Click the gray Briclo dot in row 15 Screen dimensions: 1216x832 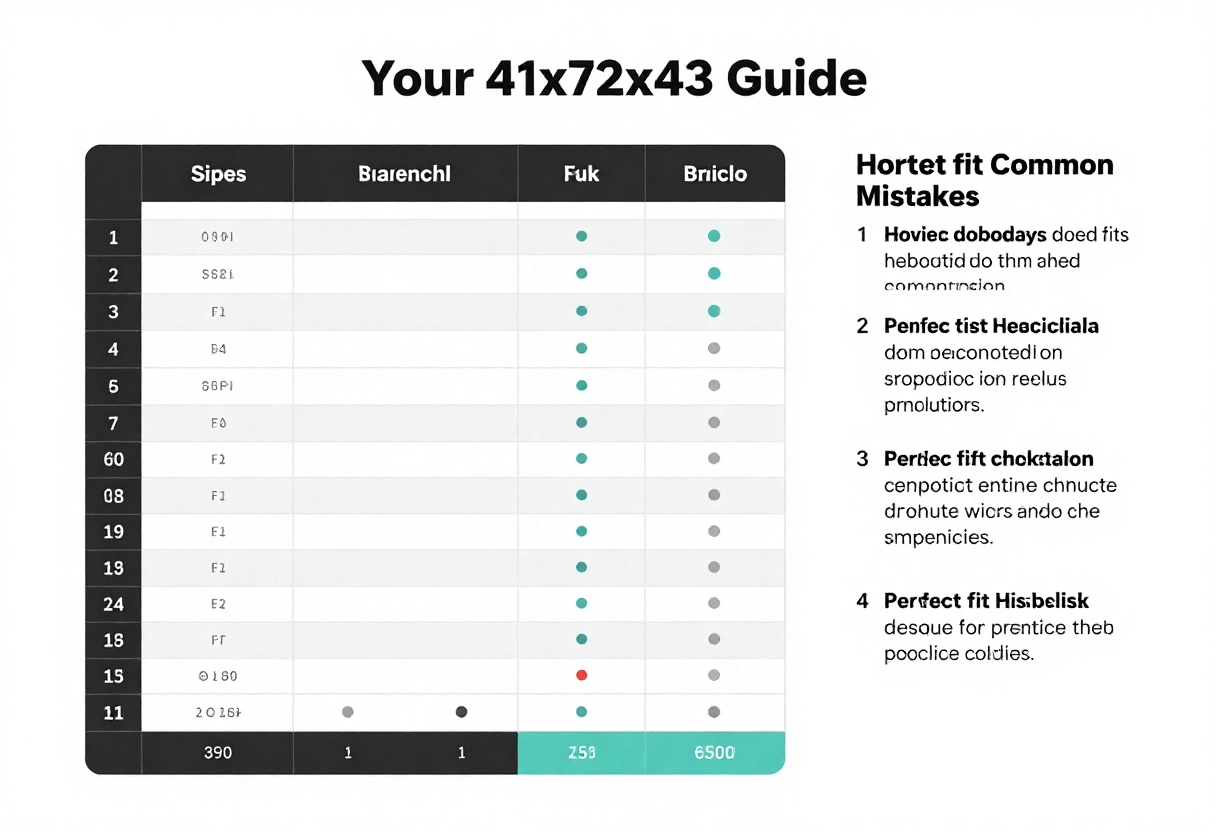713,676
